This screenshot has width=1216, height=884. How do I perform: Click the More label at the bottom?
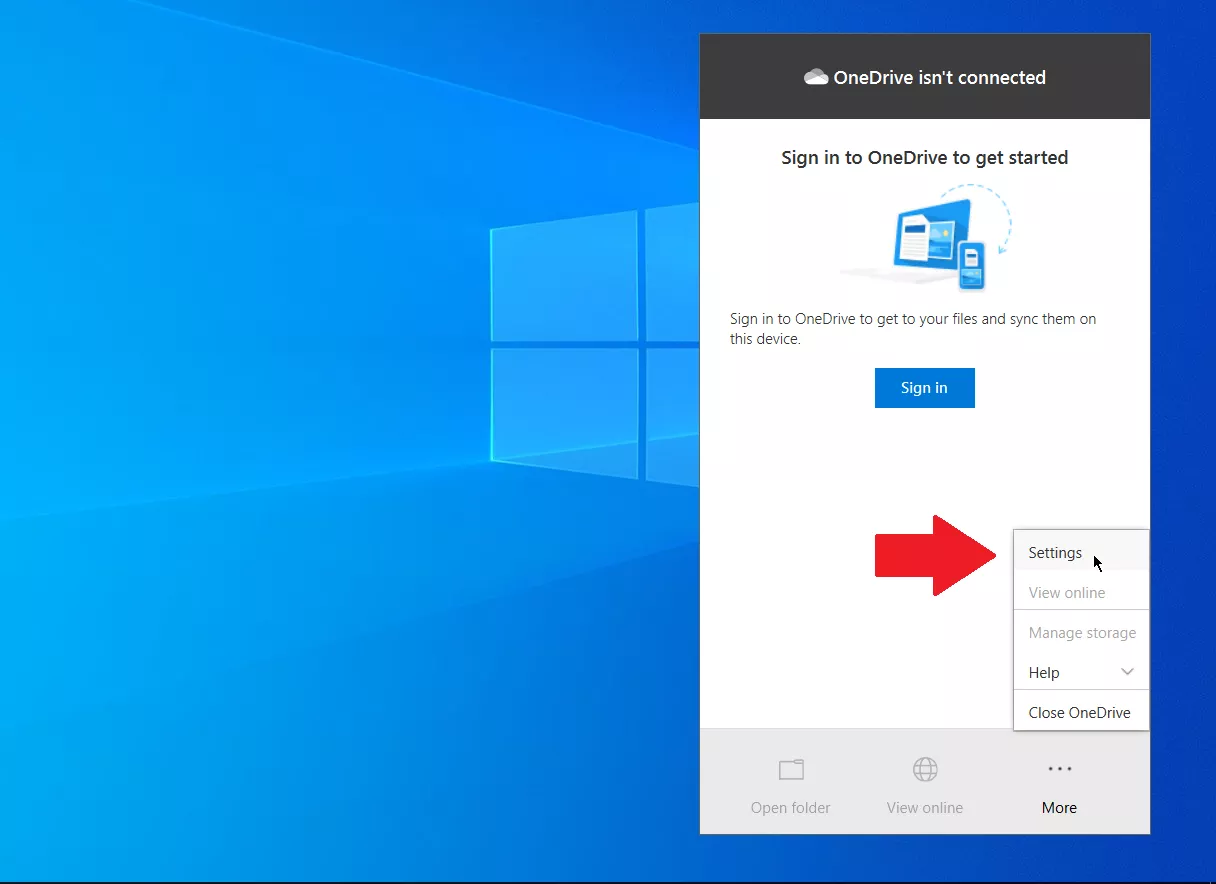1059,807
